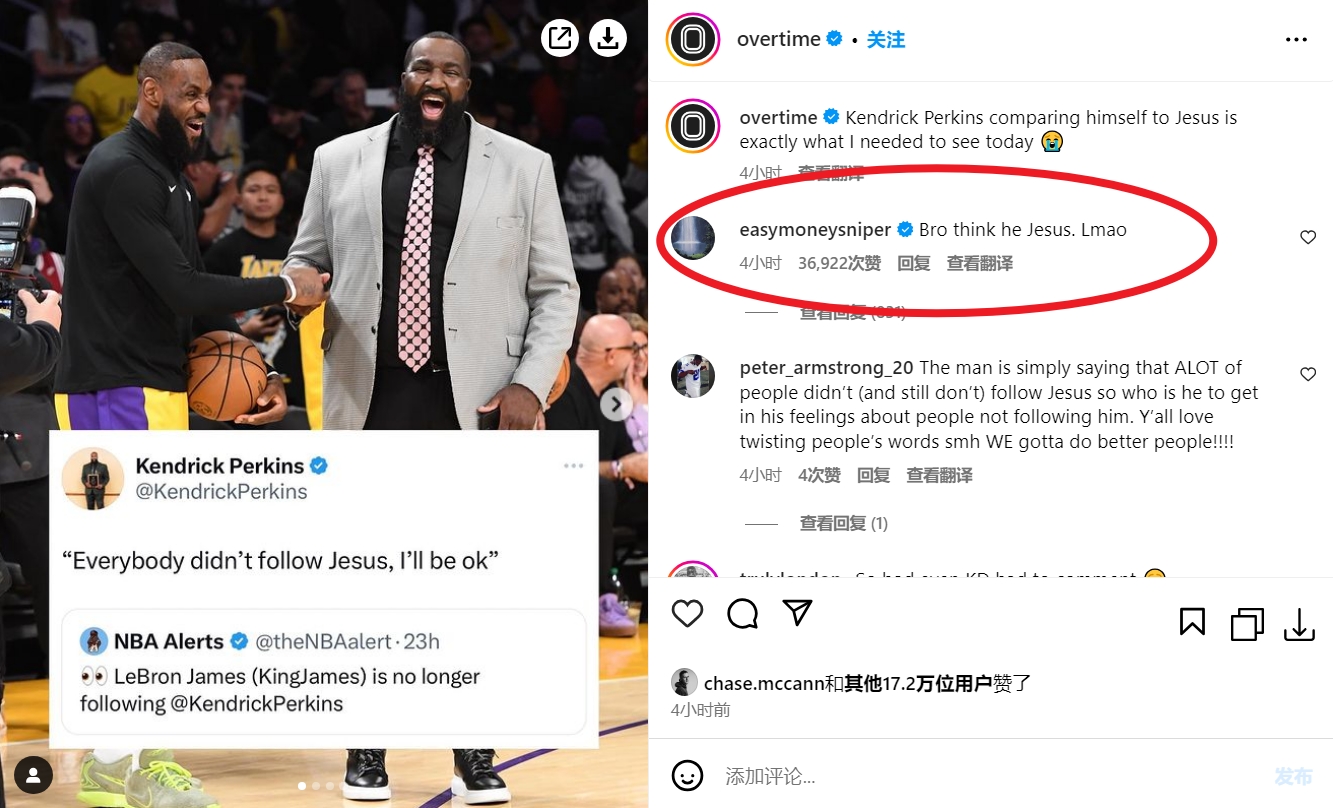Image resolution: width=1333 pixels, height=808 pixels.
Task: Download post using bottom-right arrow icon
Action: [1299, 623]
